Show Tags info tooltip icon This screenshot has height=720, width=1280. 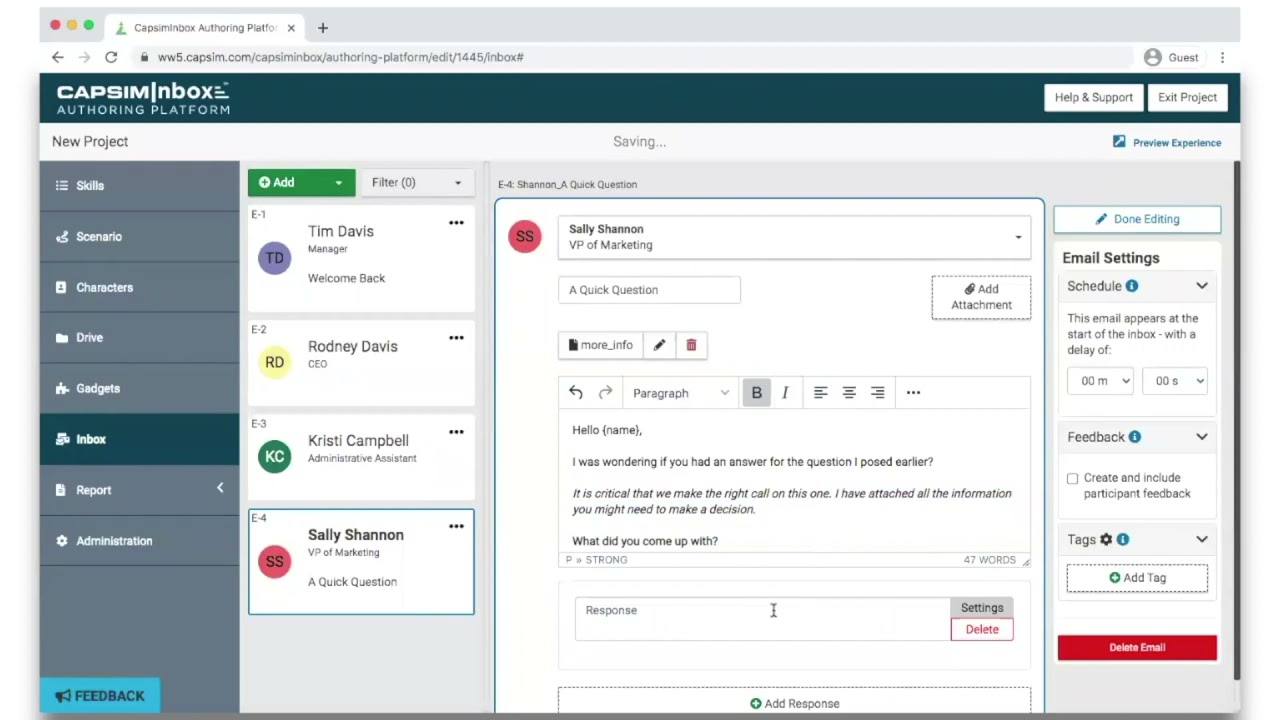pos(1123,539)
